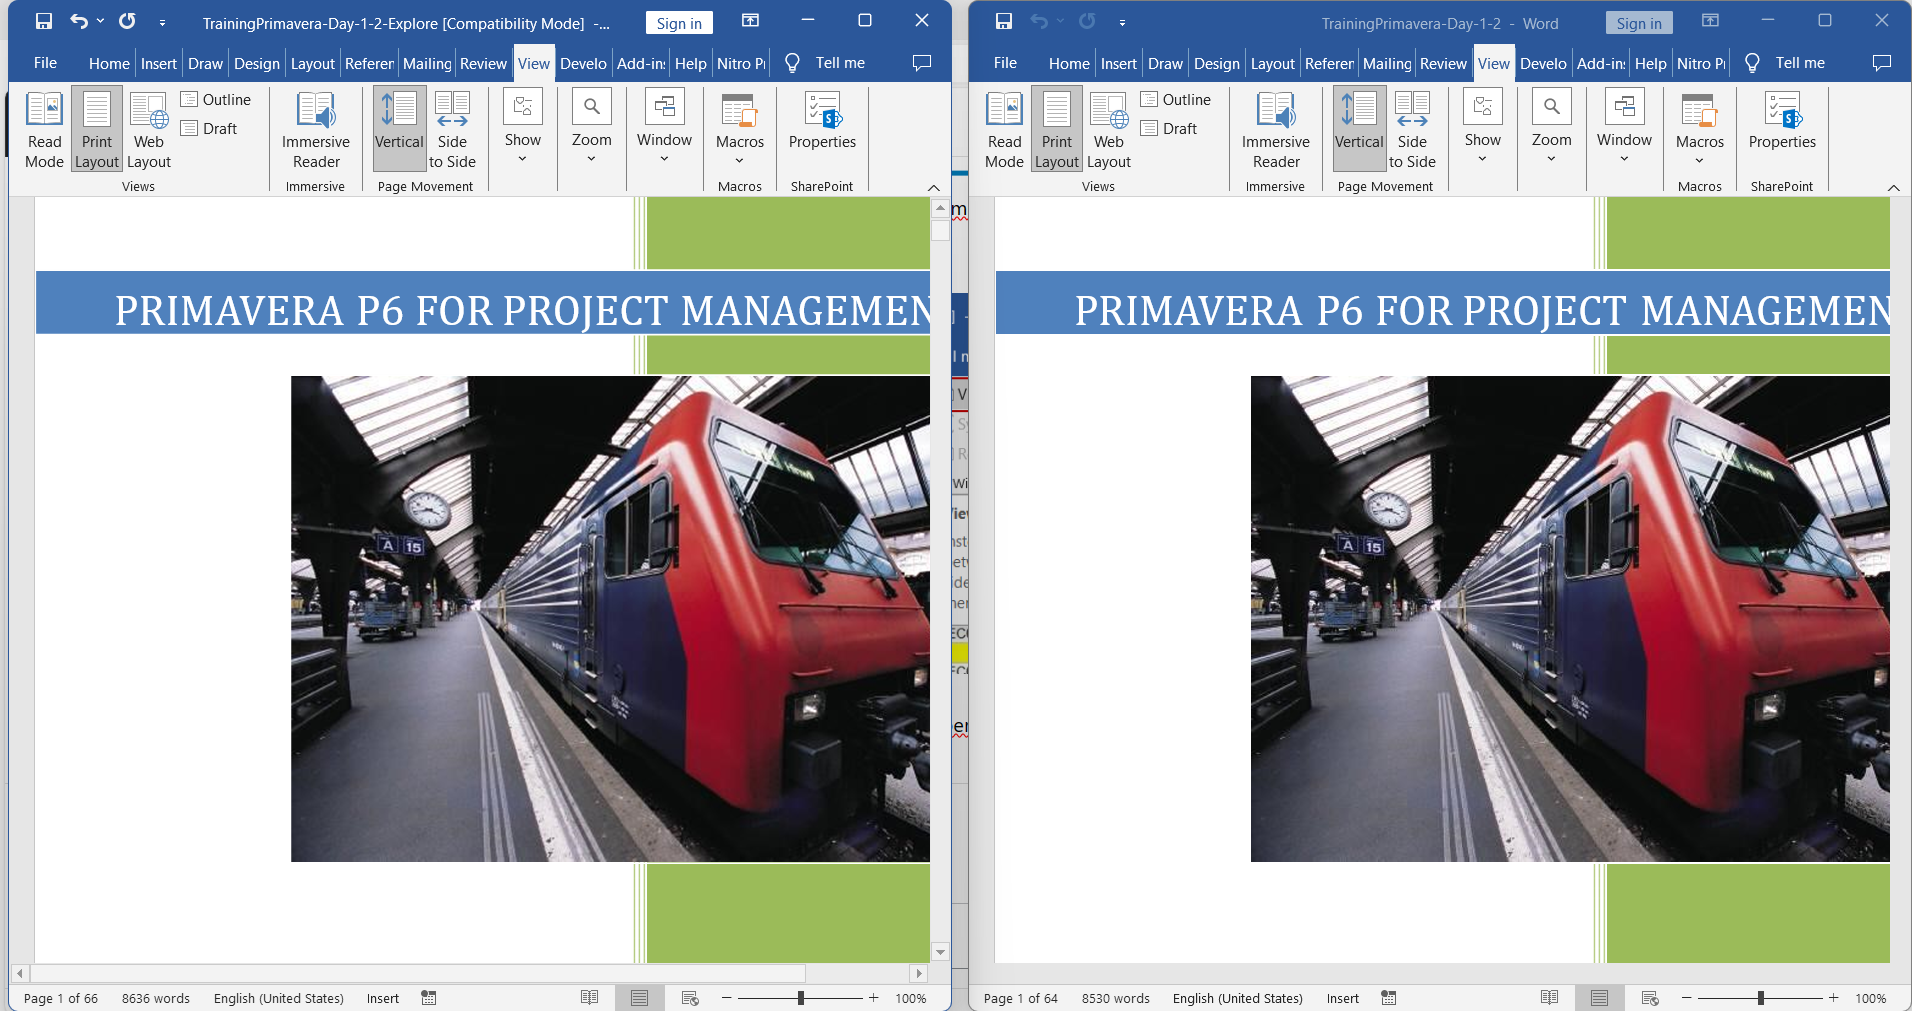Open Read Mode in left window
Image resolution: width=1912 pixels, height=1011 pixels.
click(x=44, y=130)
